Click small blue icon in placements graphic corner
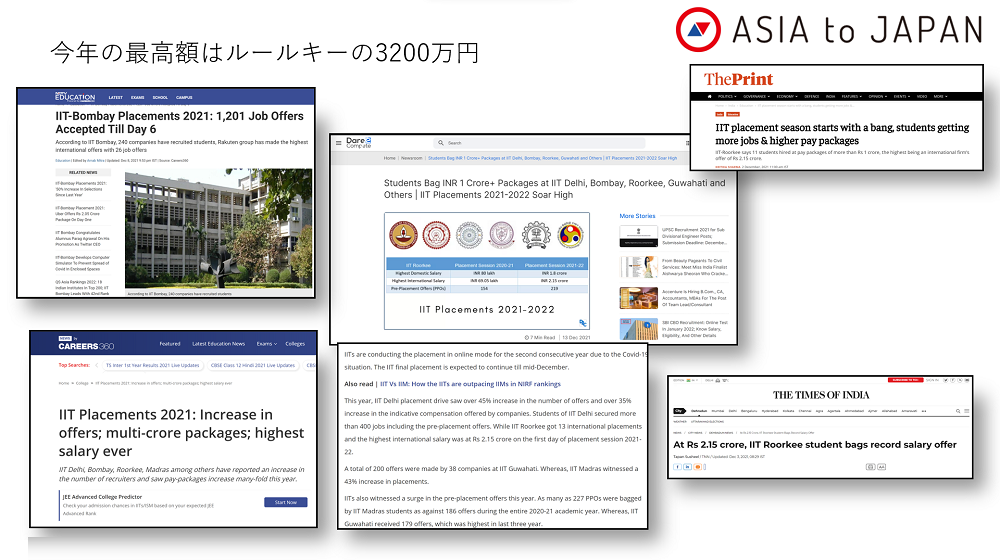 (x=582, y=323)
